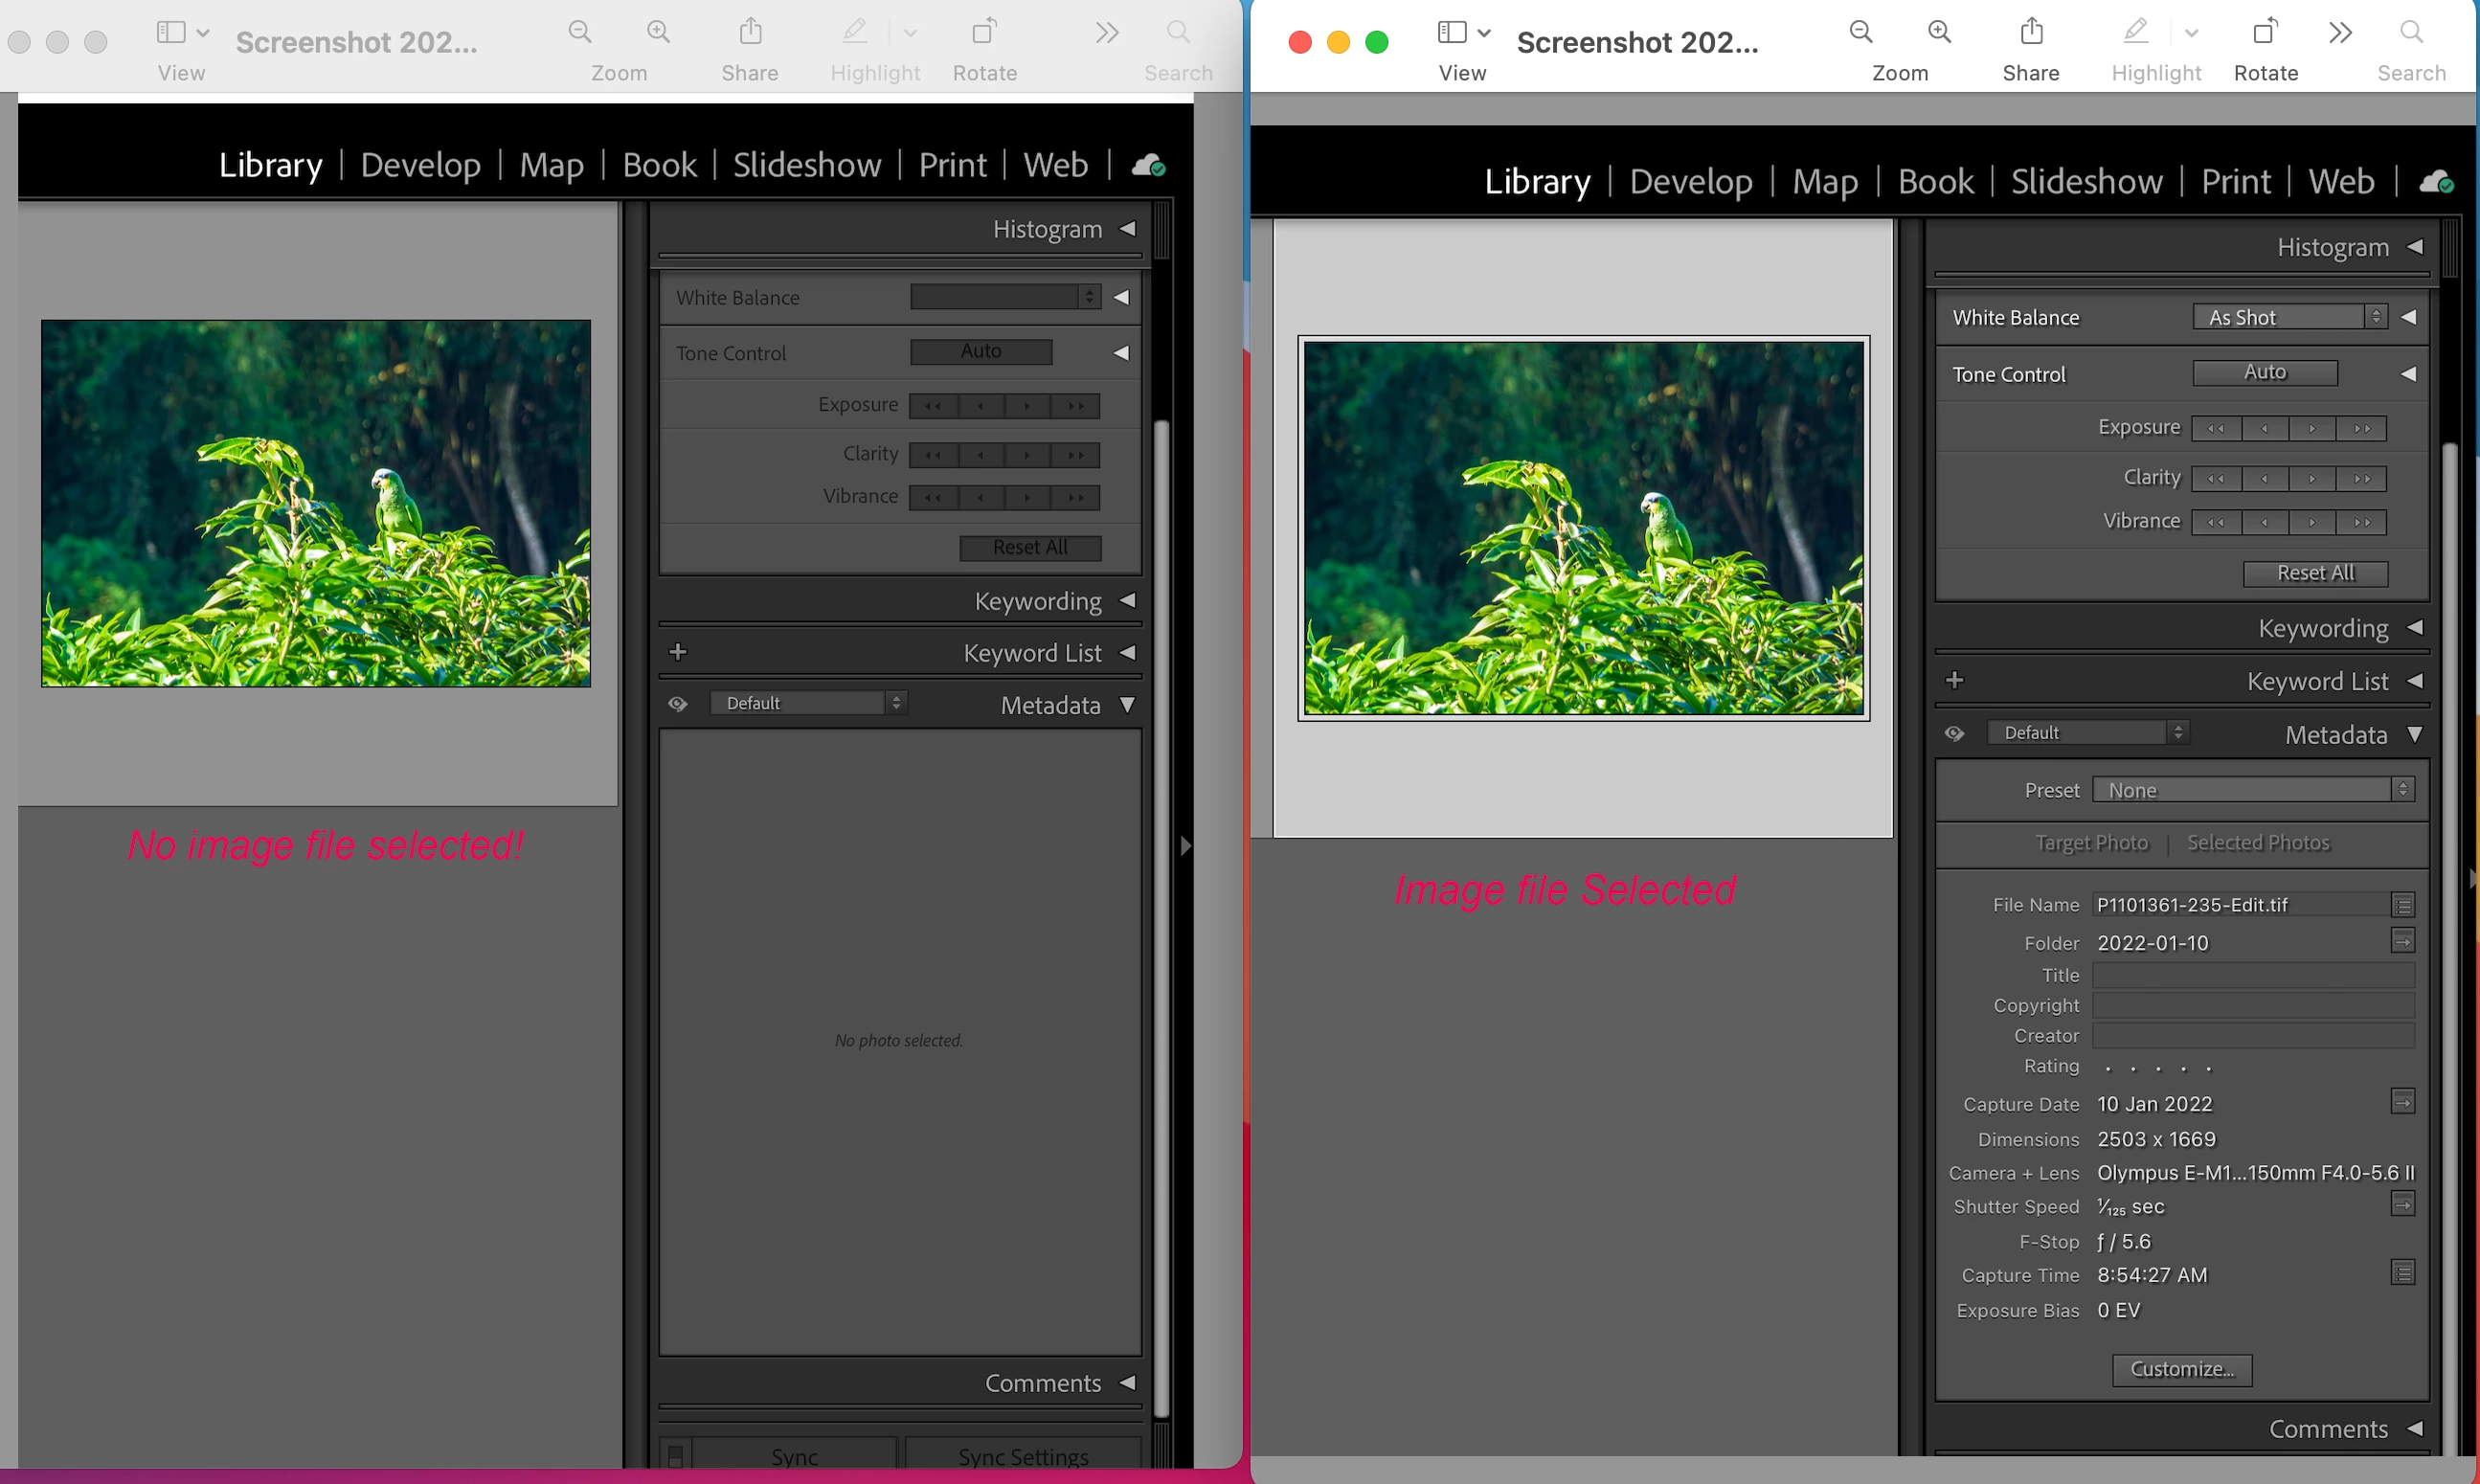
Task: Click the icon right of File Name field
Action: click(x=2403, y=905)
